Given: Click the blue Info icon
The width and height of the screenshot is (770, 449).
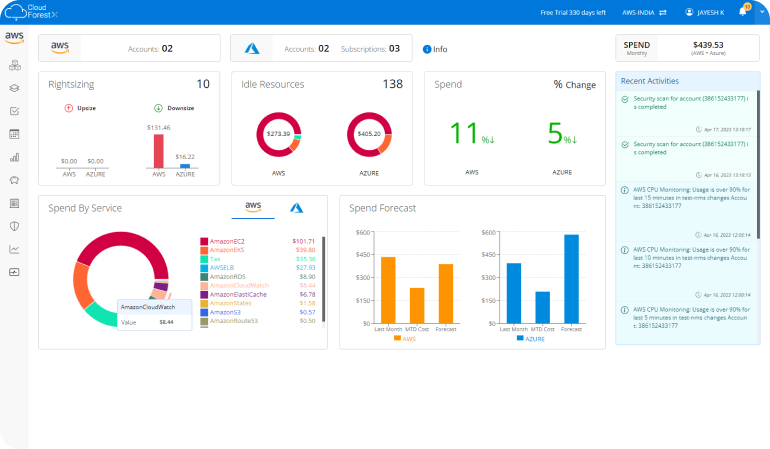Looking at the screenshot, I should tap(427, 49).
